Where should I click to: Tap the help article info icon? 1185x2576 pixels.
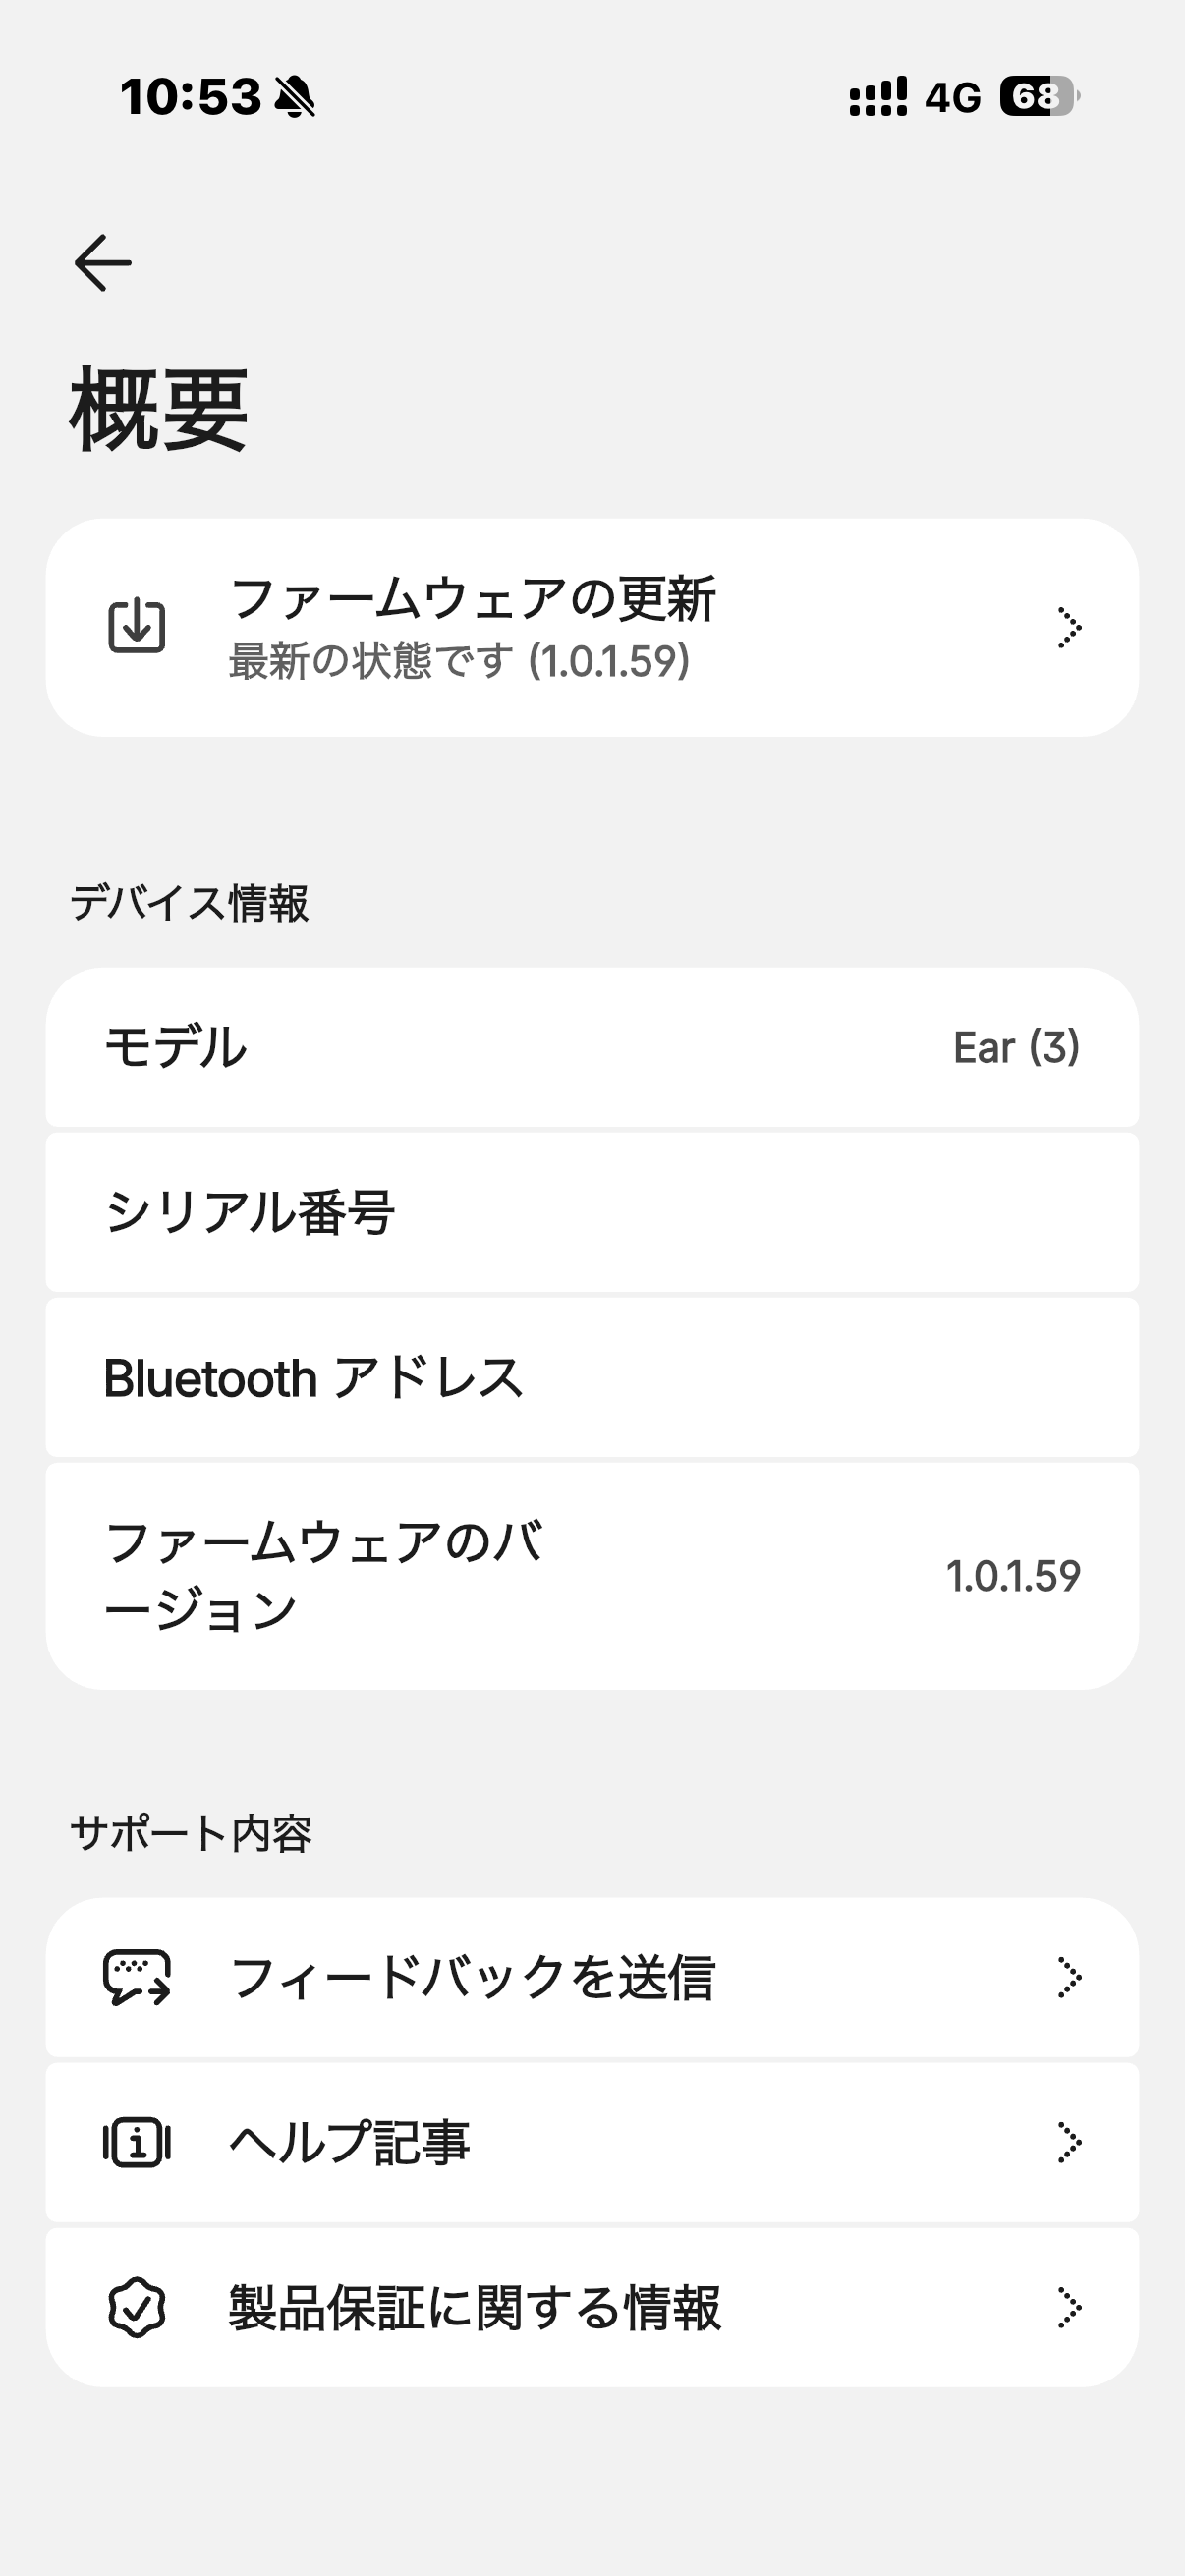click(x=137, y=2142)
